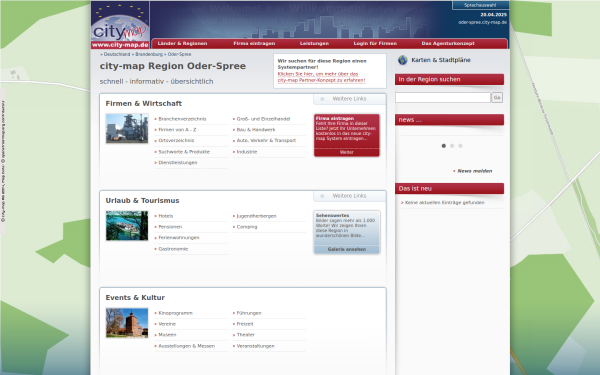Viewport: 600px width, 375px height.
Task: Expand Weitere Links in Firmen & Wirtschaft
Action: (349, 99)
